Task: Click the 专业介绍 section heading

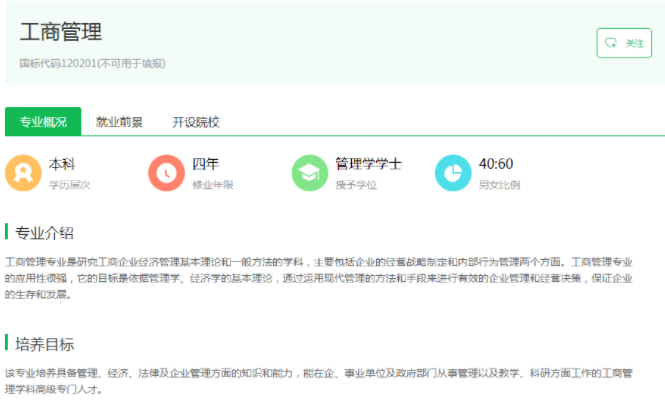Action: tap(45, 233)
